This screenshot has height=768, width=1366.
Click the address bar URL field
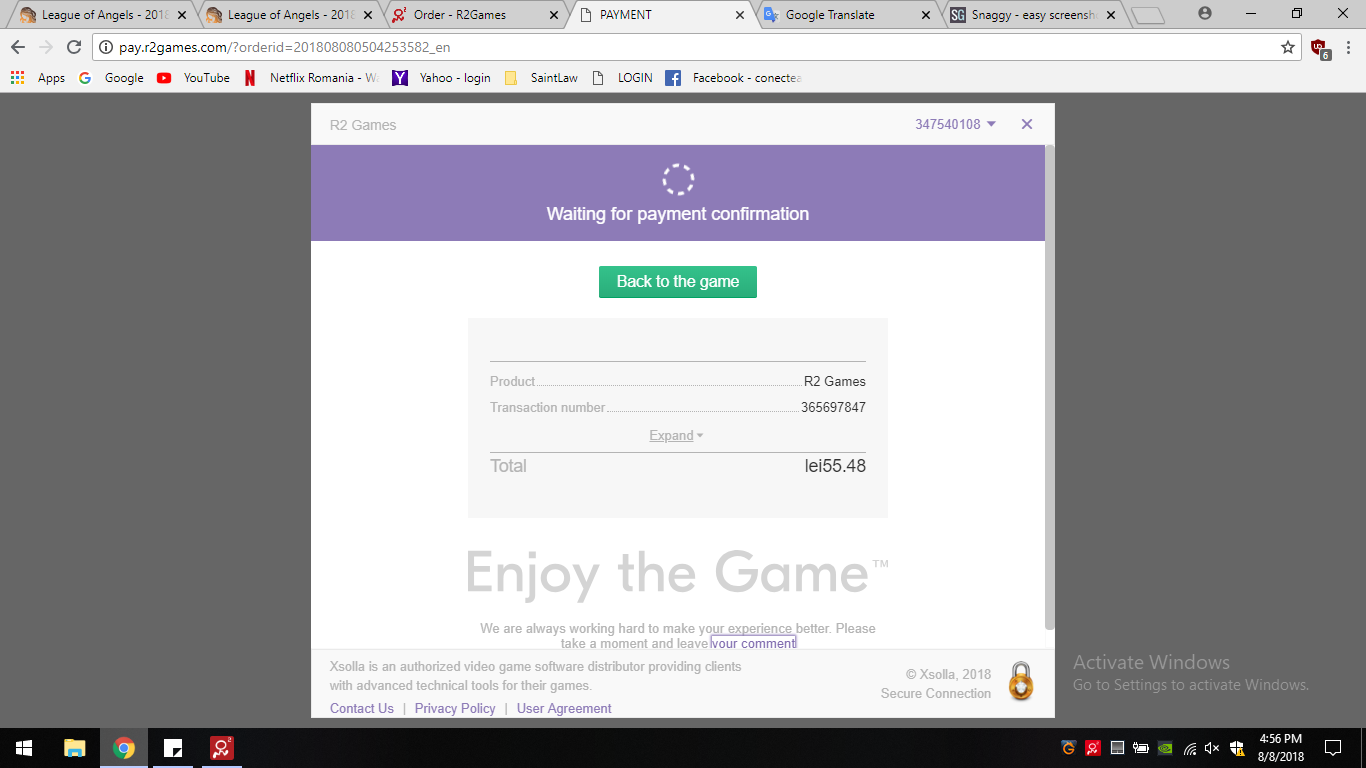point(680,47)
